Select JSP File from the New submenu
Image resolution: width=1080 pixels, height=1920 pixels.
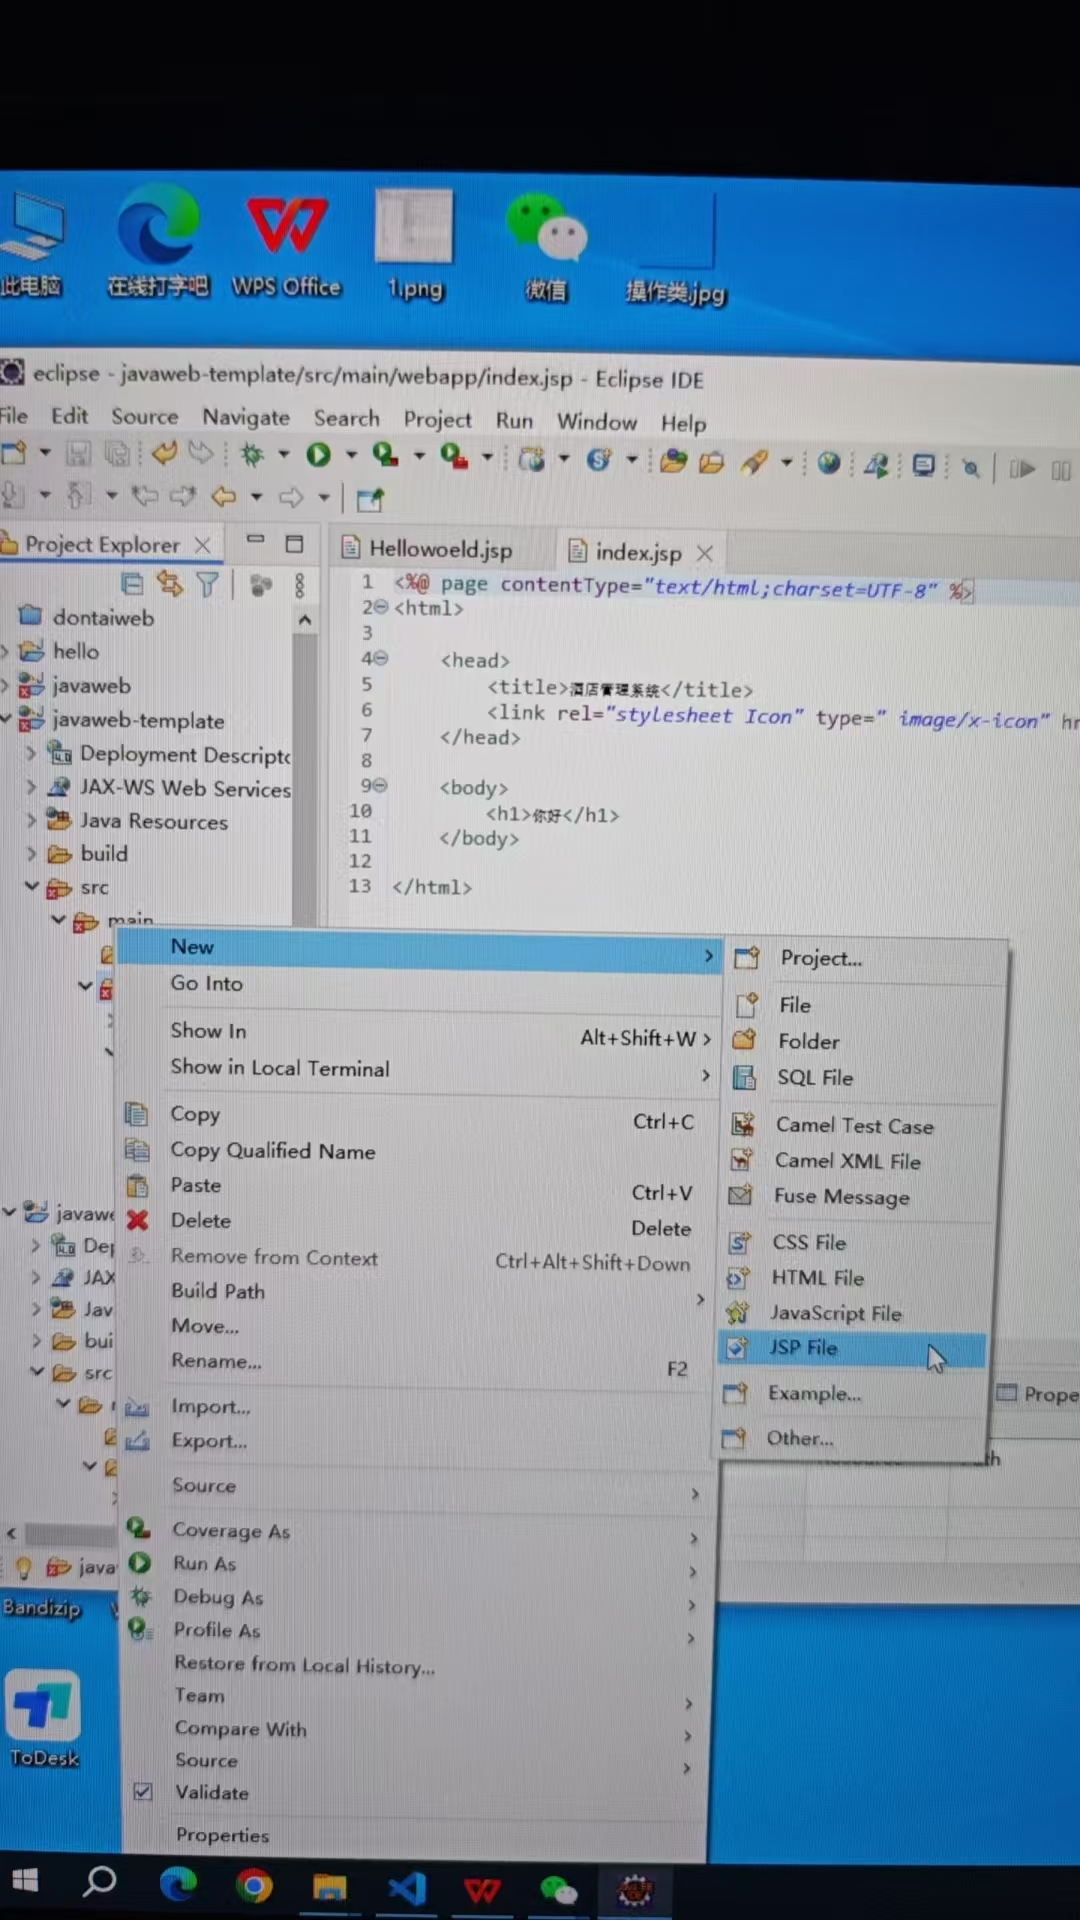(803, 1348)
